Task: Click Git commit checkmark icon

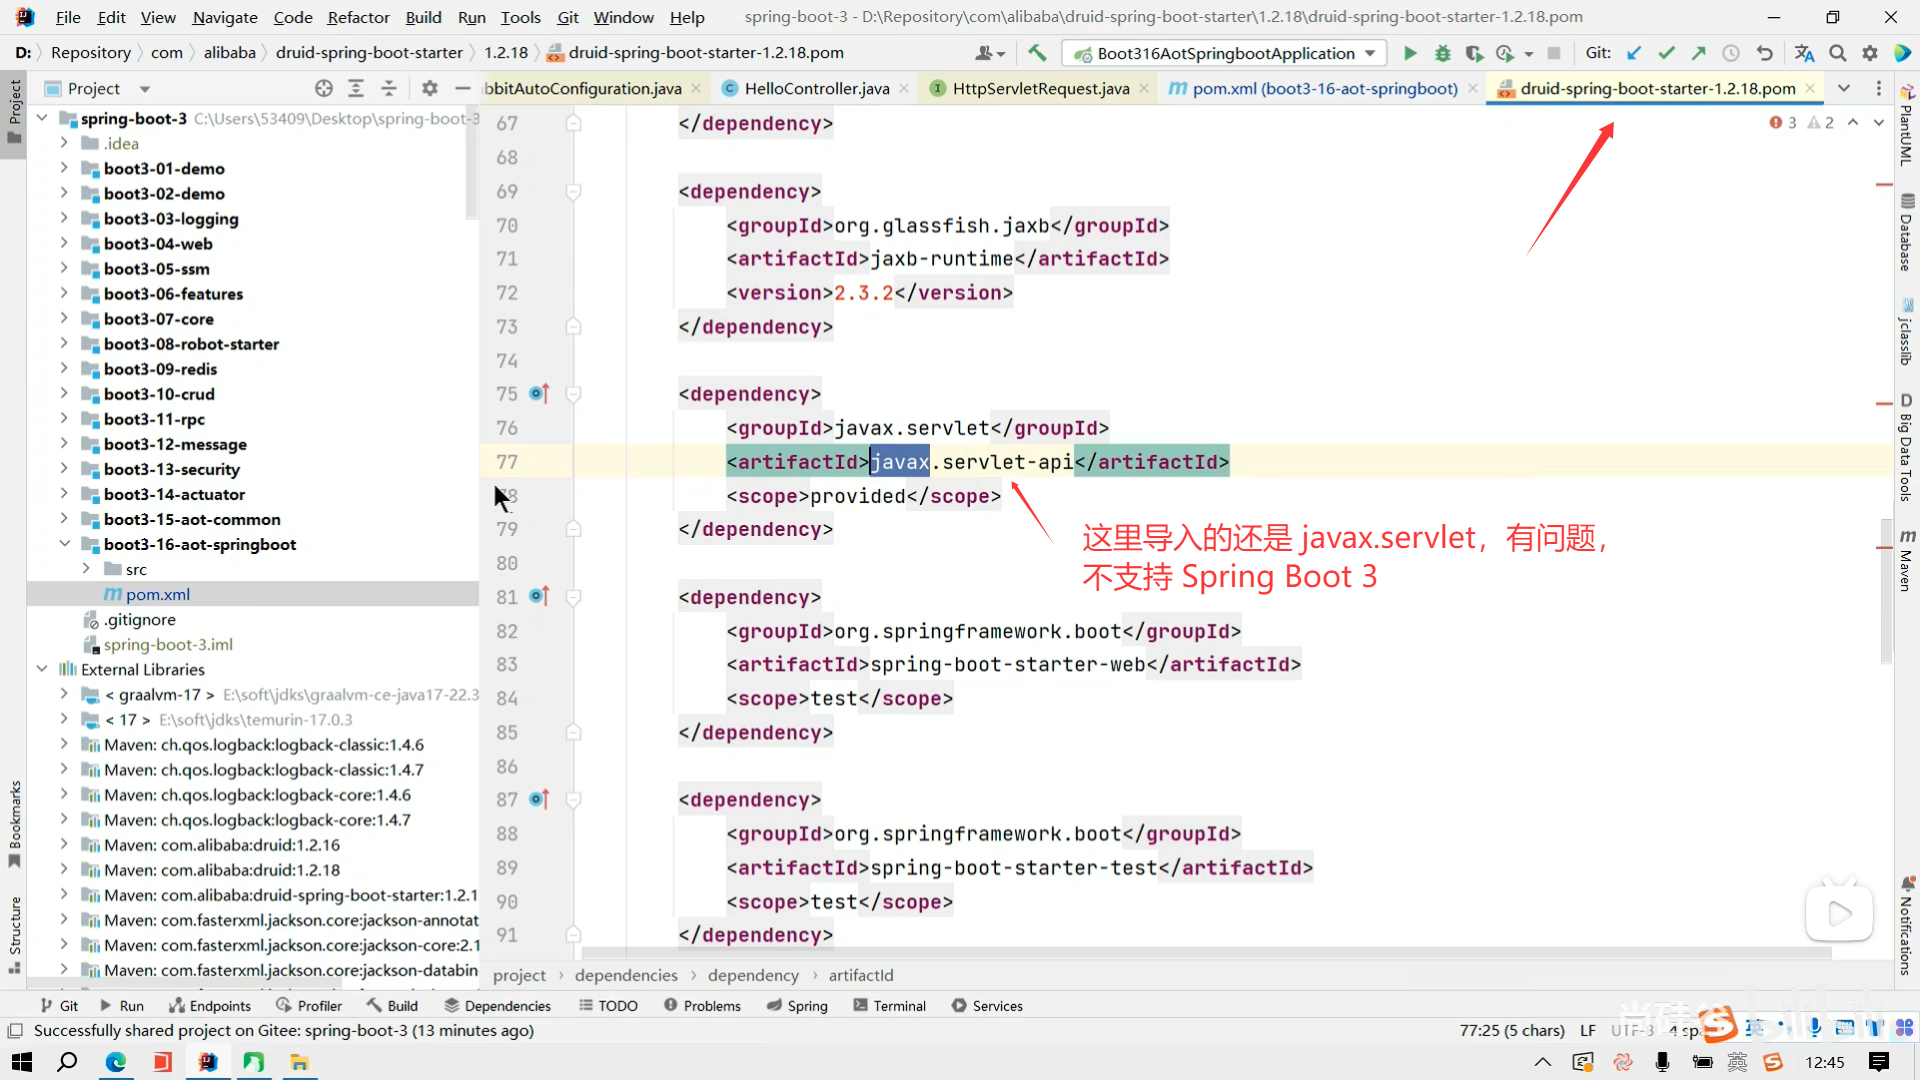Action: [1666, 53]
